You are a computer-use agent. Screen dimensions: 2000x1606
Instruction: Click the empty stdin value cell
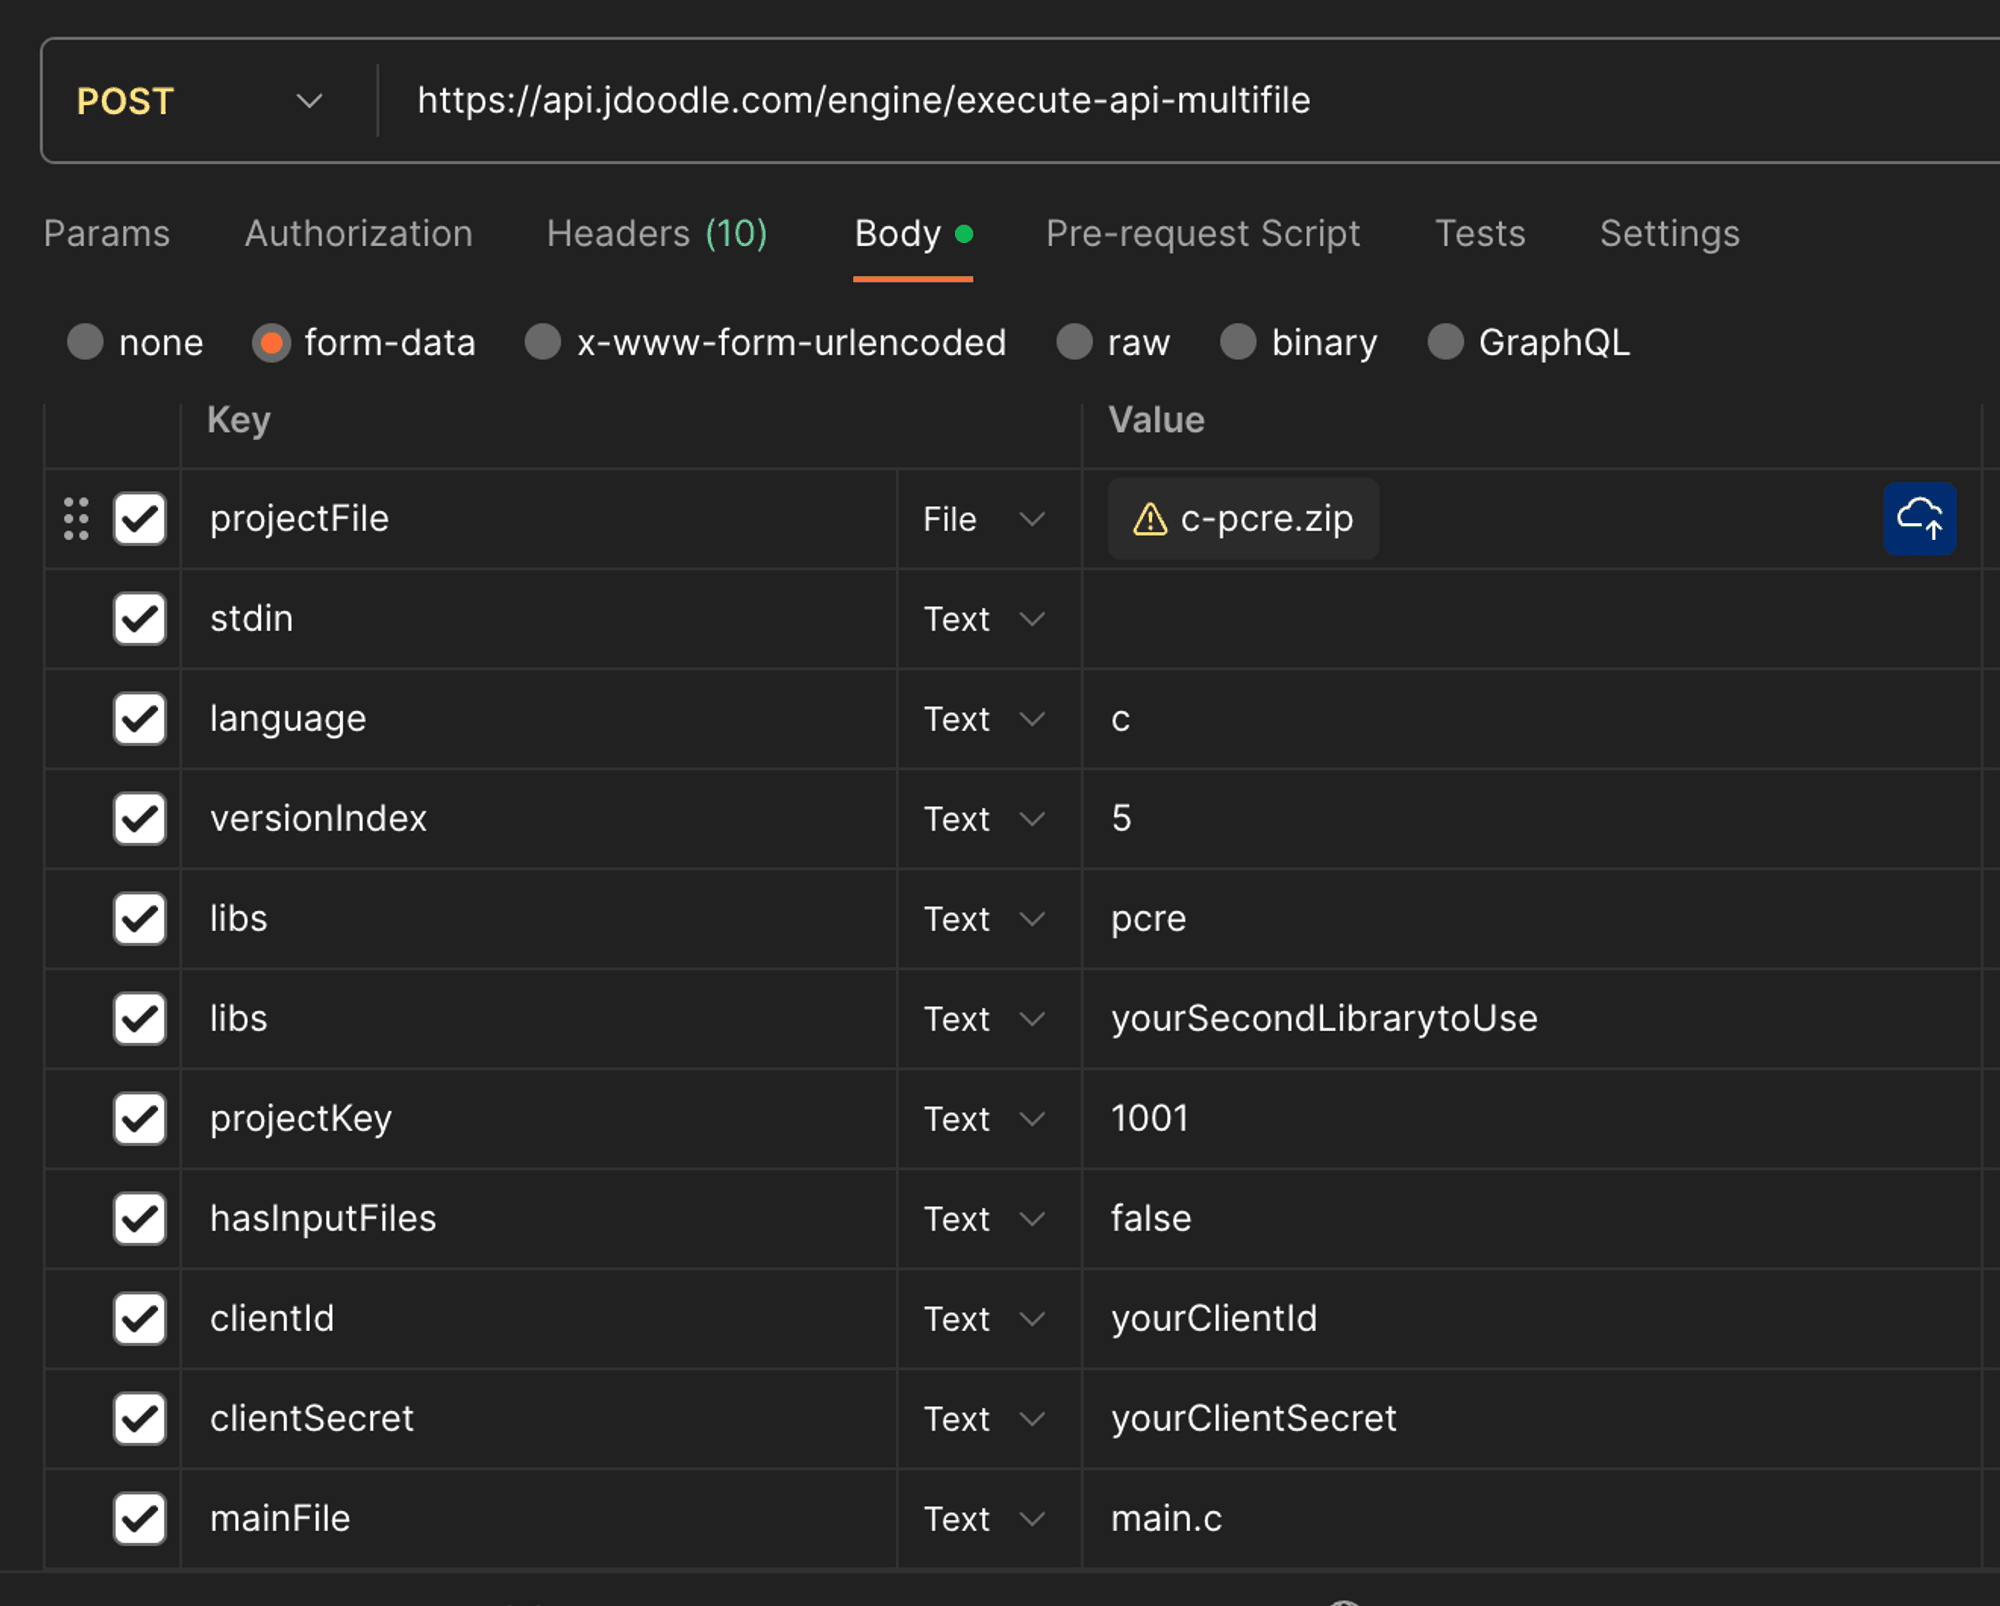coord(1500,618)
